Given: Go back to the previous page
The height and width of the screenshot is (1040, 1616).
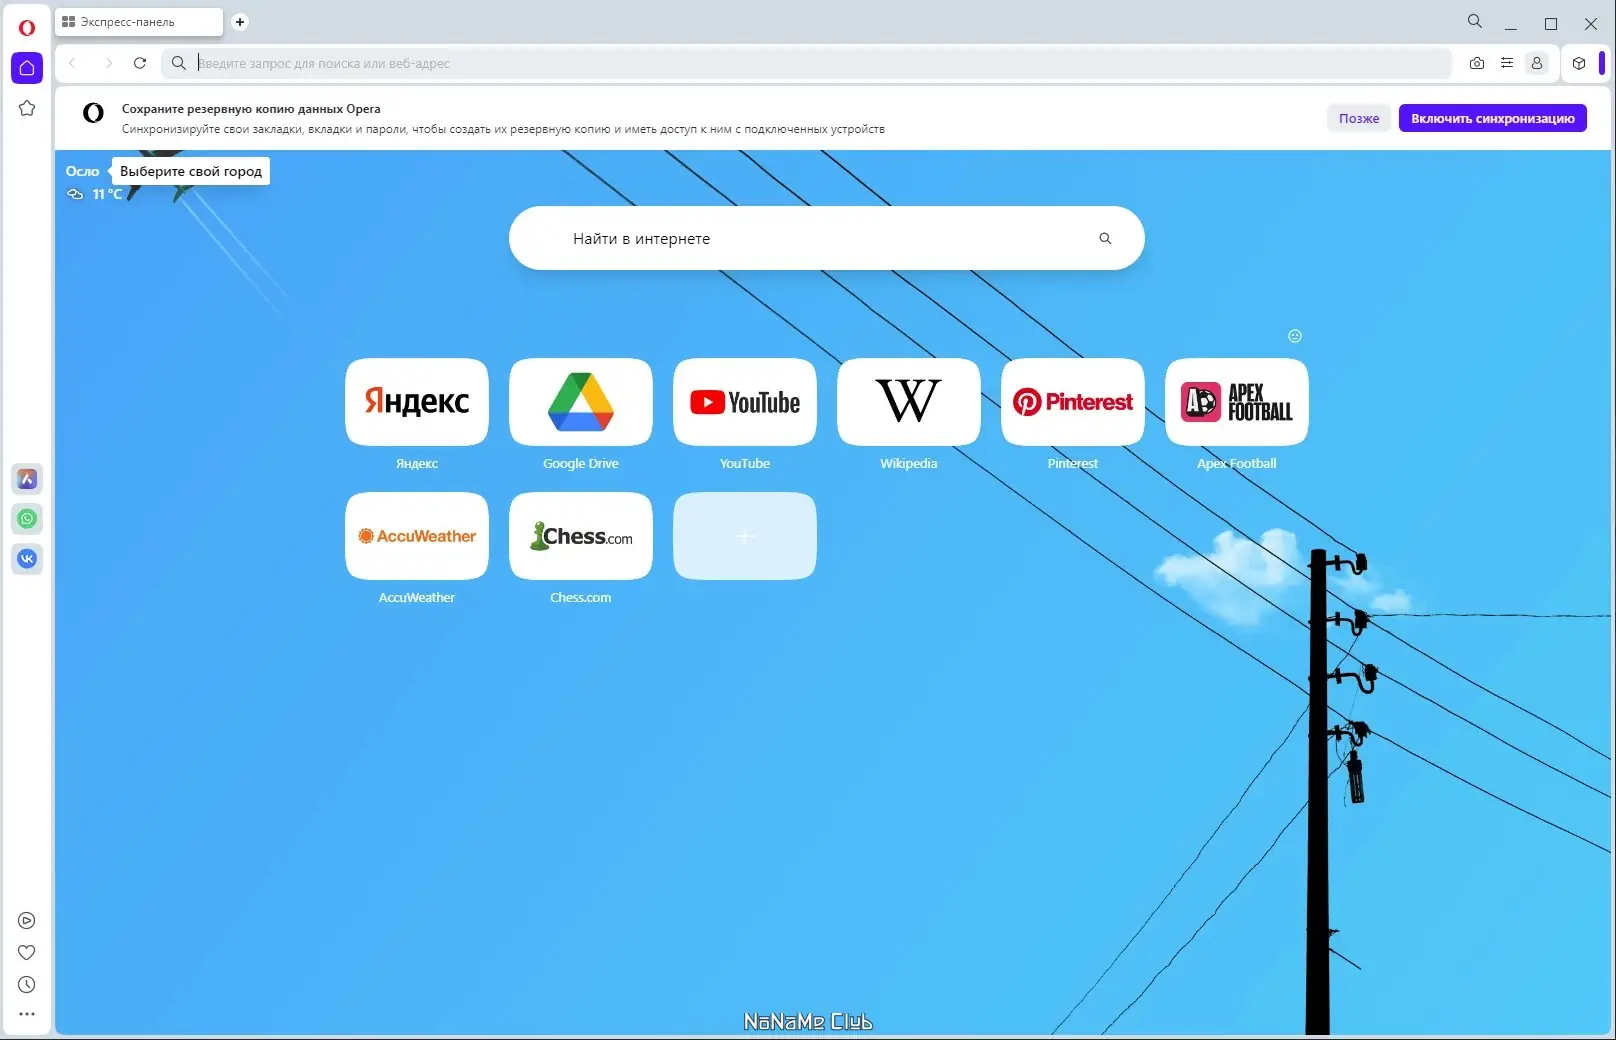Looking at the screenshot, I should [x=73, y=63].
